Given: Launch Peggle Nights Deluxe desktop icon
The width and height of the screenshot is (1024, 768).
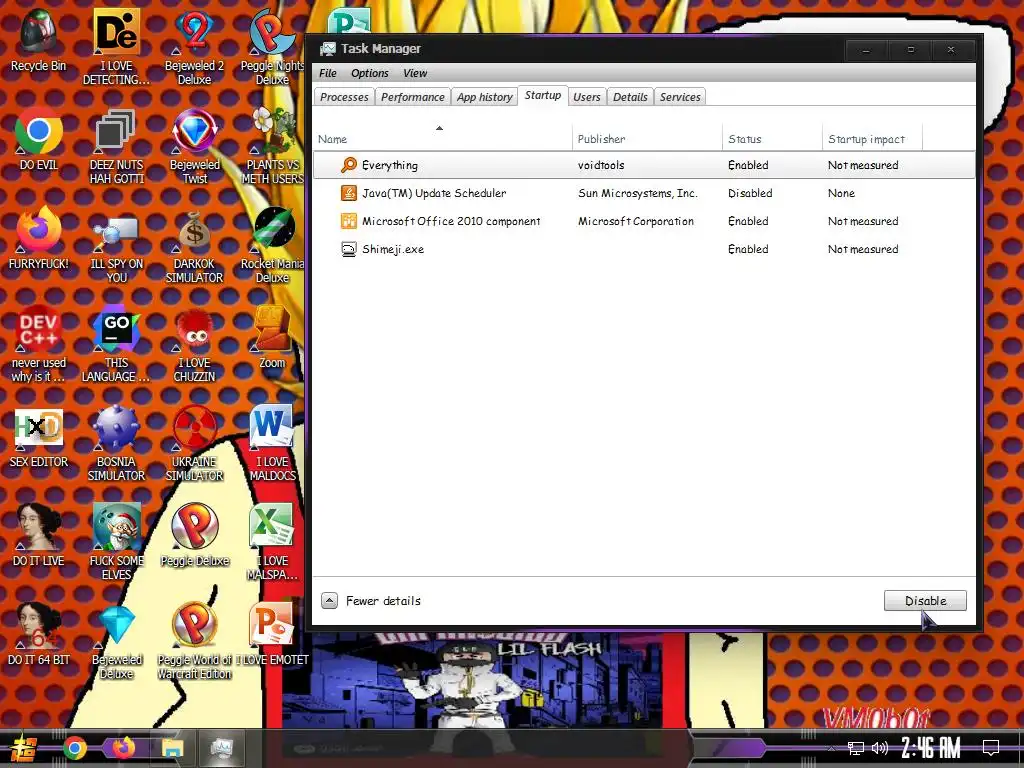Looking at the screenshot, I should point(272,47).
